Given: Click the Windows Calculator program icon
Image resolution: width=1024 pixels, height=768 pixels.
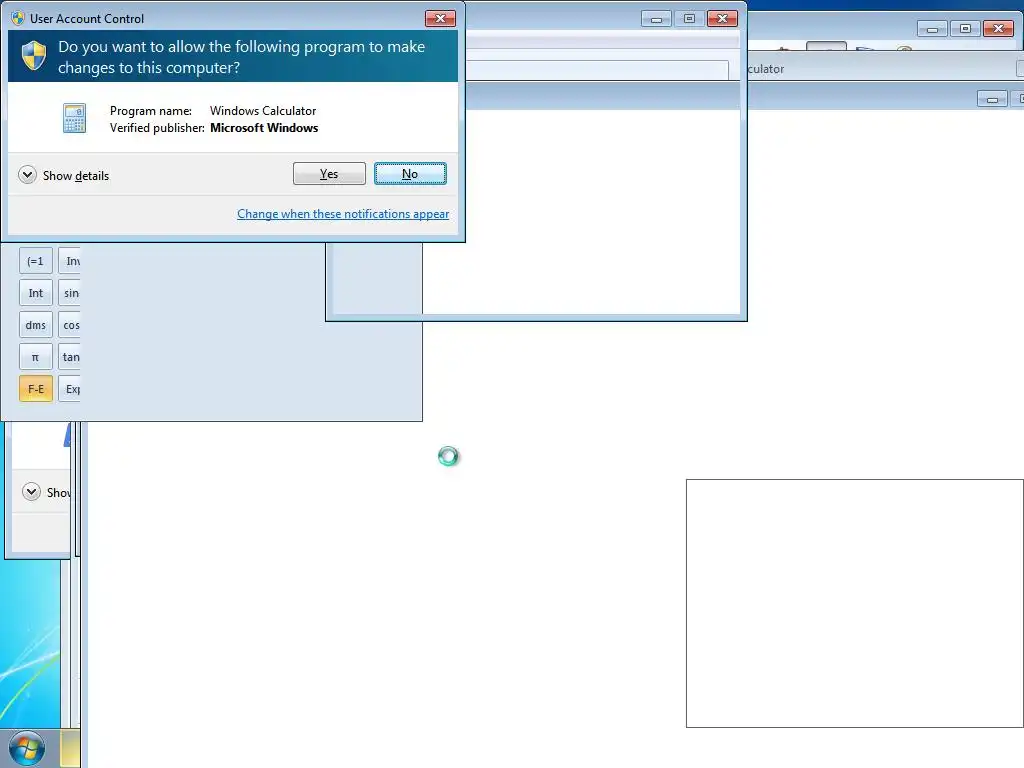Looking at the screenshot, I should point(74,118).
